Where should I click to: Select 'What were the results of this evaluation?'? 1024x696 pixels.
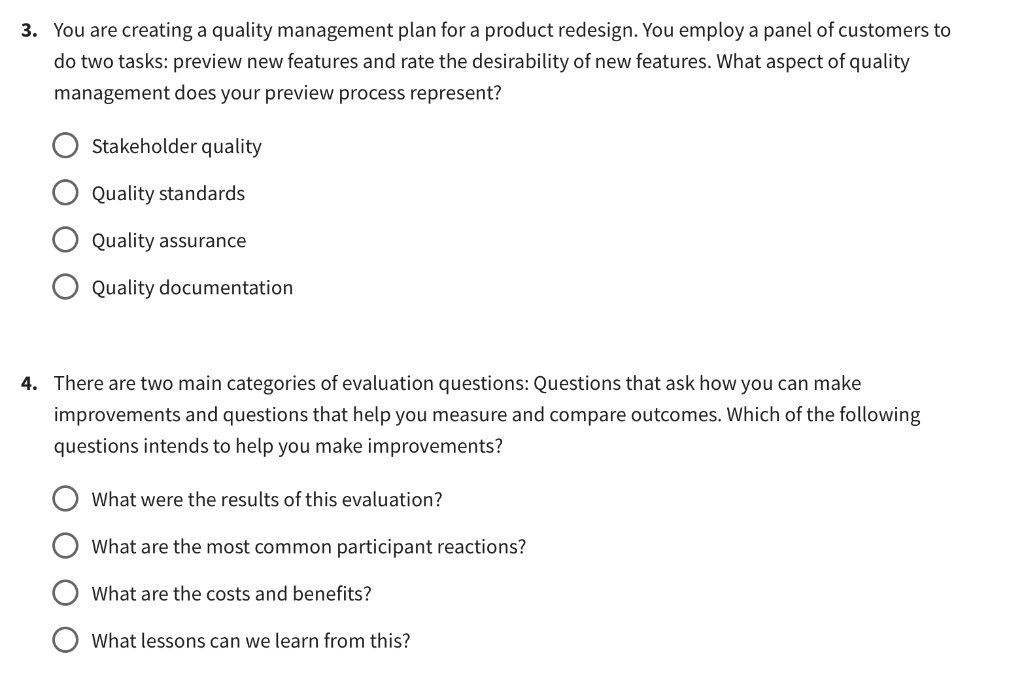[65, 498]
